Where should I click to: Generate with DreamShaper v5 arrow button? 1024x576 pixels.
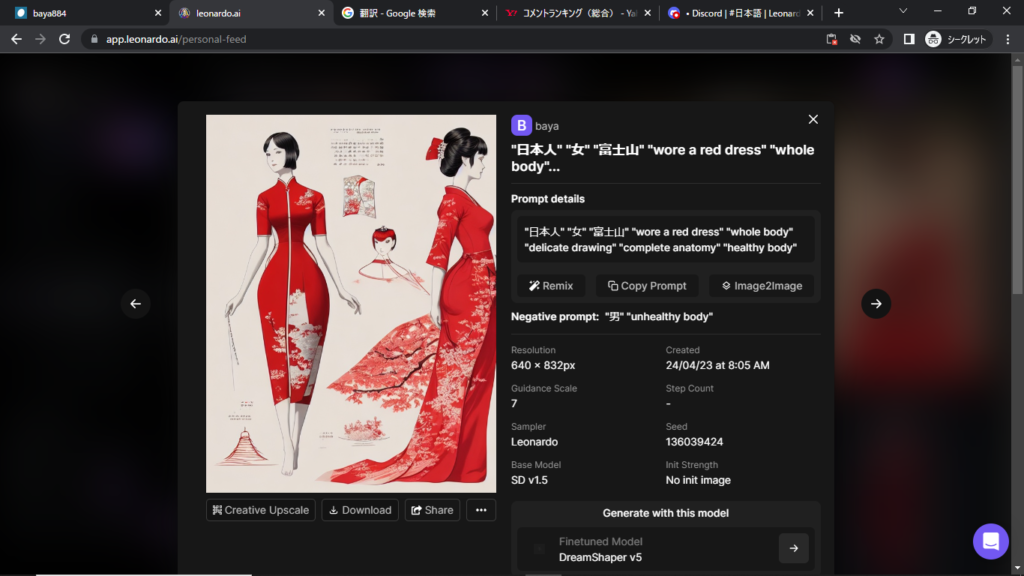click(x=793, y=548)
